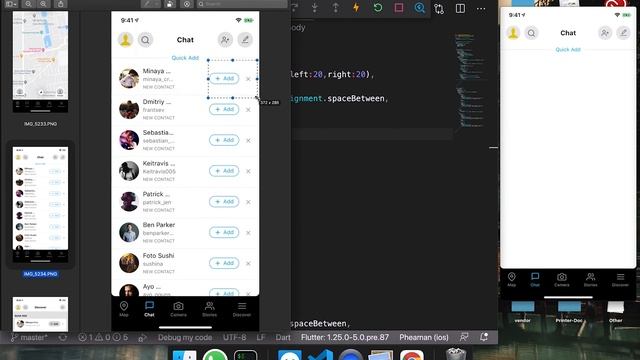Select the Dart language mode in status bar
The width and height of the screenshot is (640, 360).
(283, 338)
